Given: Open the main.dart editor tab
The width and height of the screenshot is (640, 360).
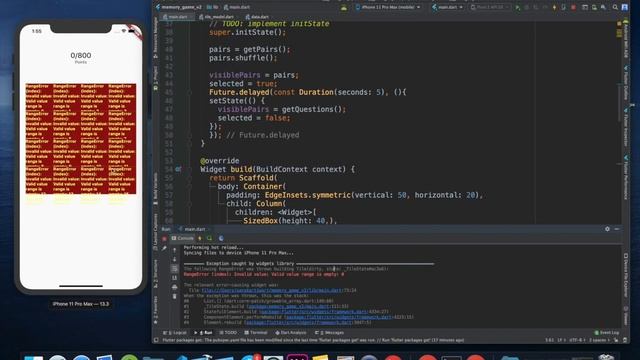Looking at the screenshot, I should pos(176,17).
